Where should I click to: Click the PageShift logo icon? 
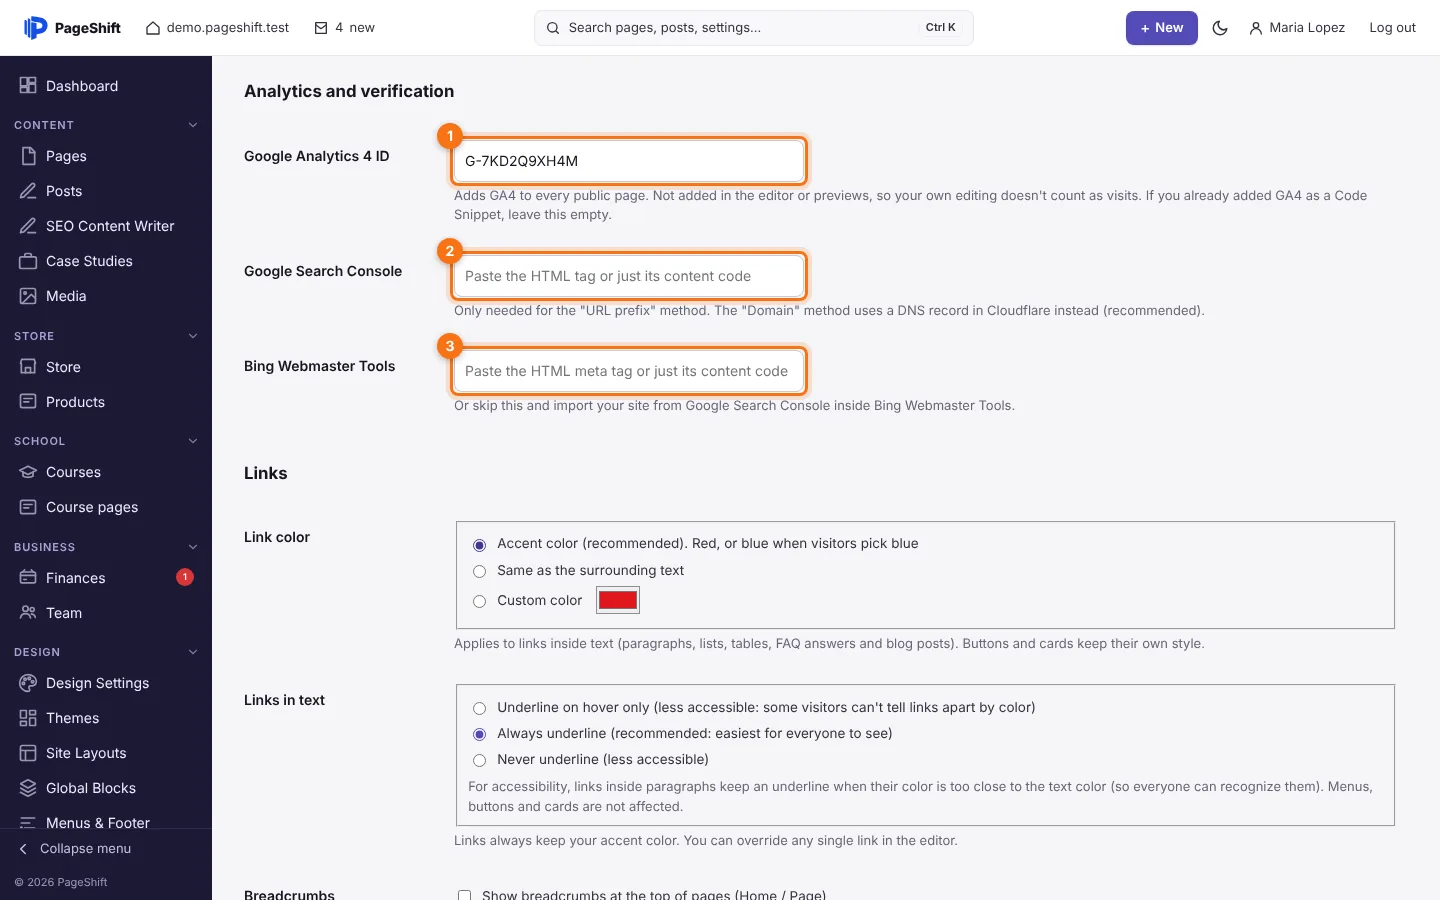point(35,28)
